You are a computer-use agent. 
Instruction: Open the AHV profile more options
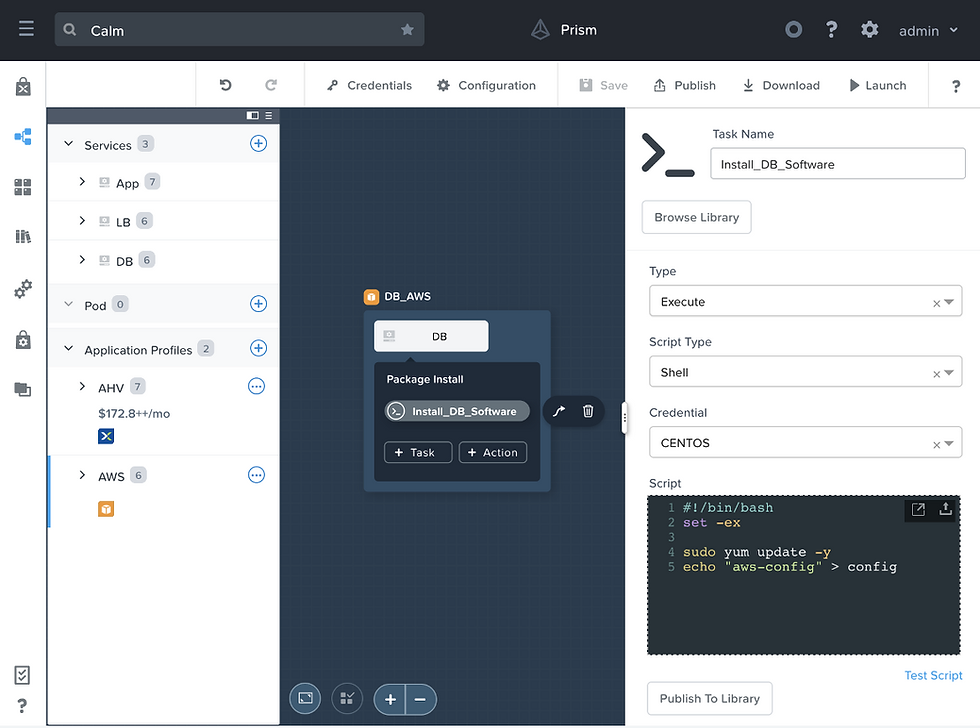pos(256,386)
